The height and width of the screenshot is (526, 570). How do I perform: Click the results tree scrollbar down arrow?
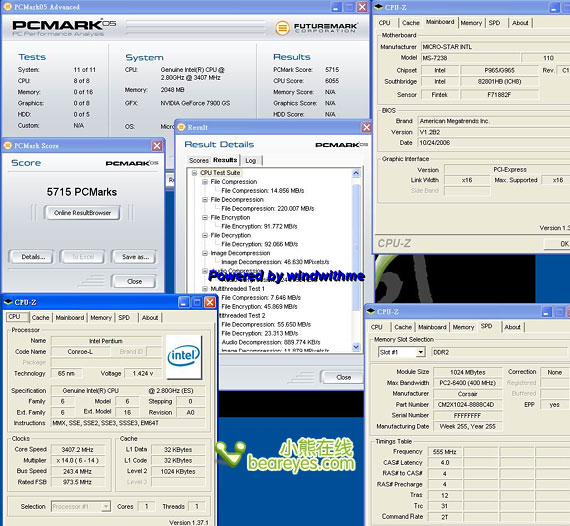(356, 347)
